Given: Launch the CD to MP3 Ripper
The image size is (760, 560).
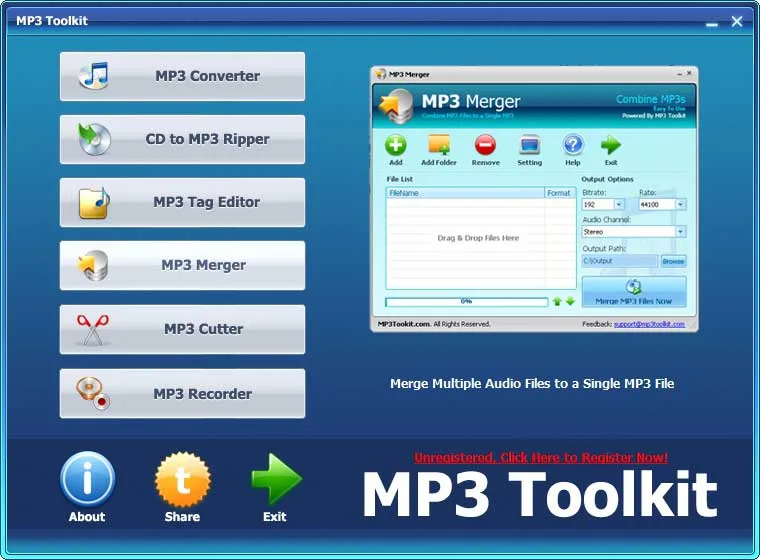Looking at the screenshot, I should point(182,140).
